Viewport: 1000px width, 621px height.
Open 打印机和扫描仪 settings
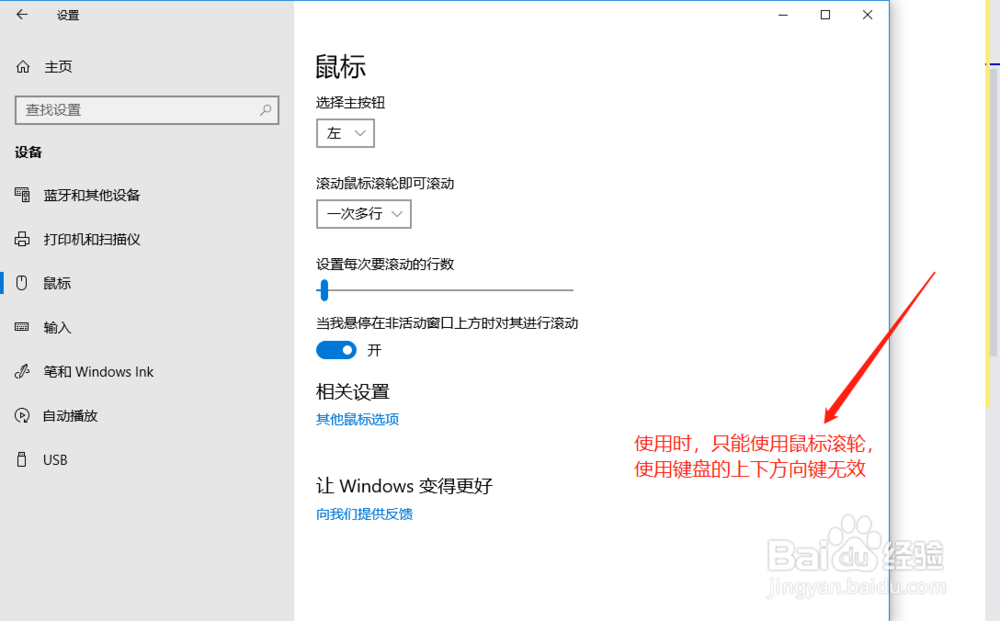[x=92, y=239]
